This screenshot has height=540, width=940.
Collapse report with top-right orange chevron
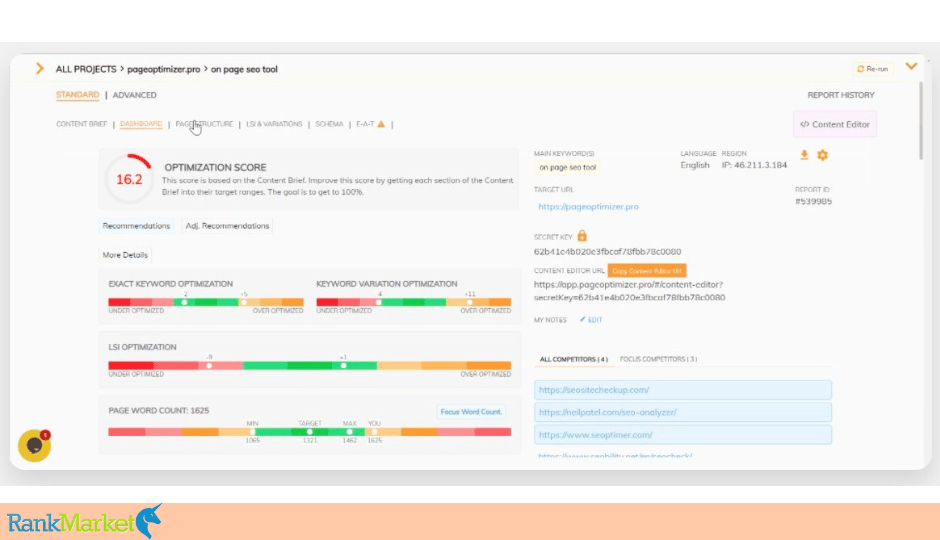click(x=911, y=67)
